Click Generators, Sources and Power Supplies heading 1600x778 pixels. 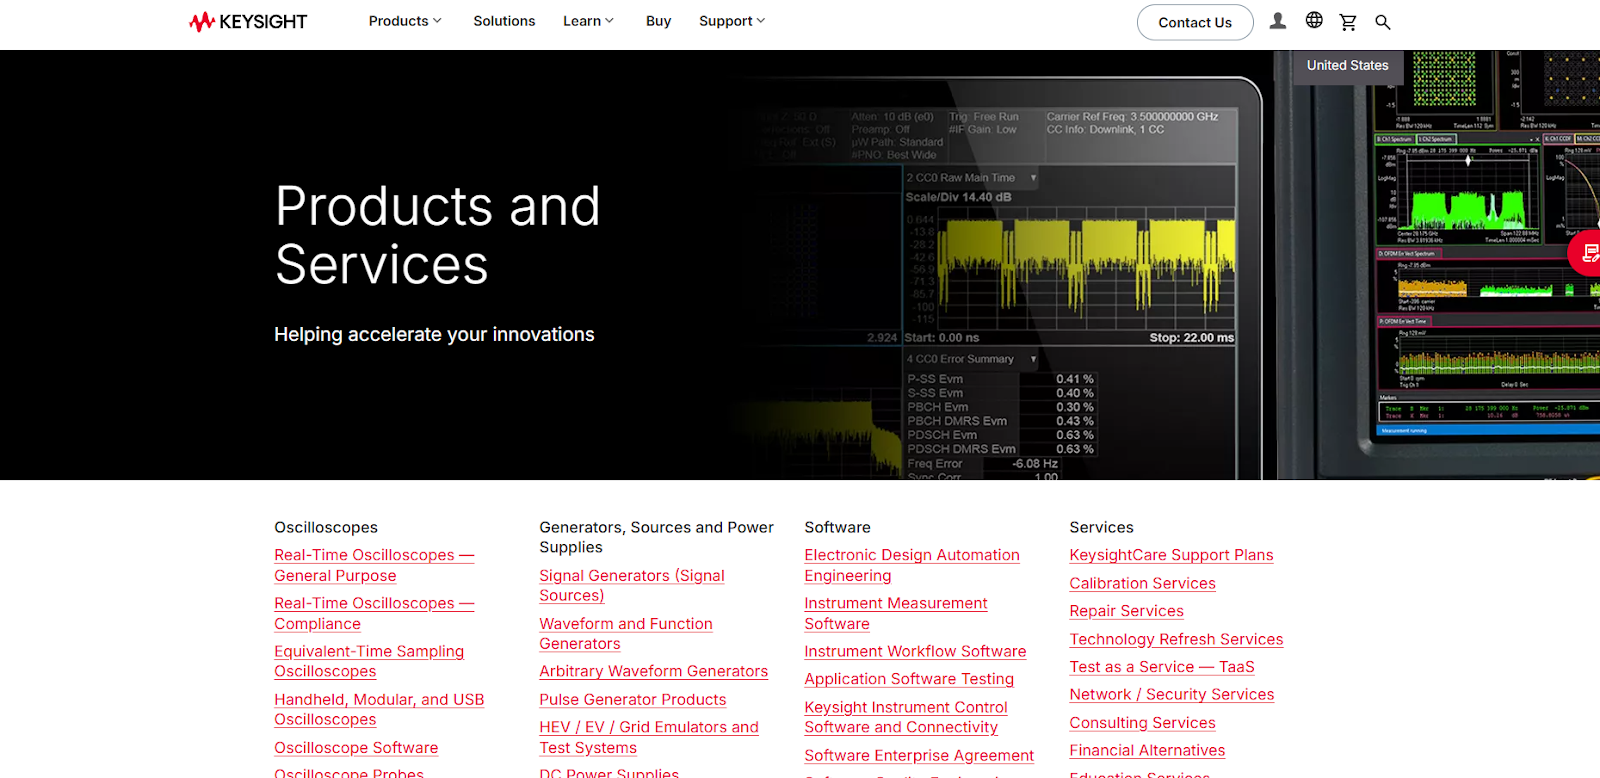656,537
